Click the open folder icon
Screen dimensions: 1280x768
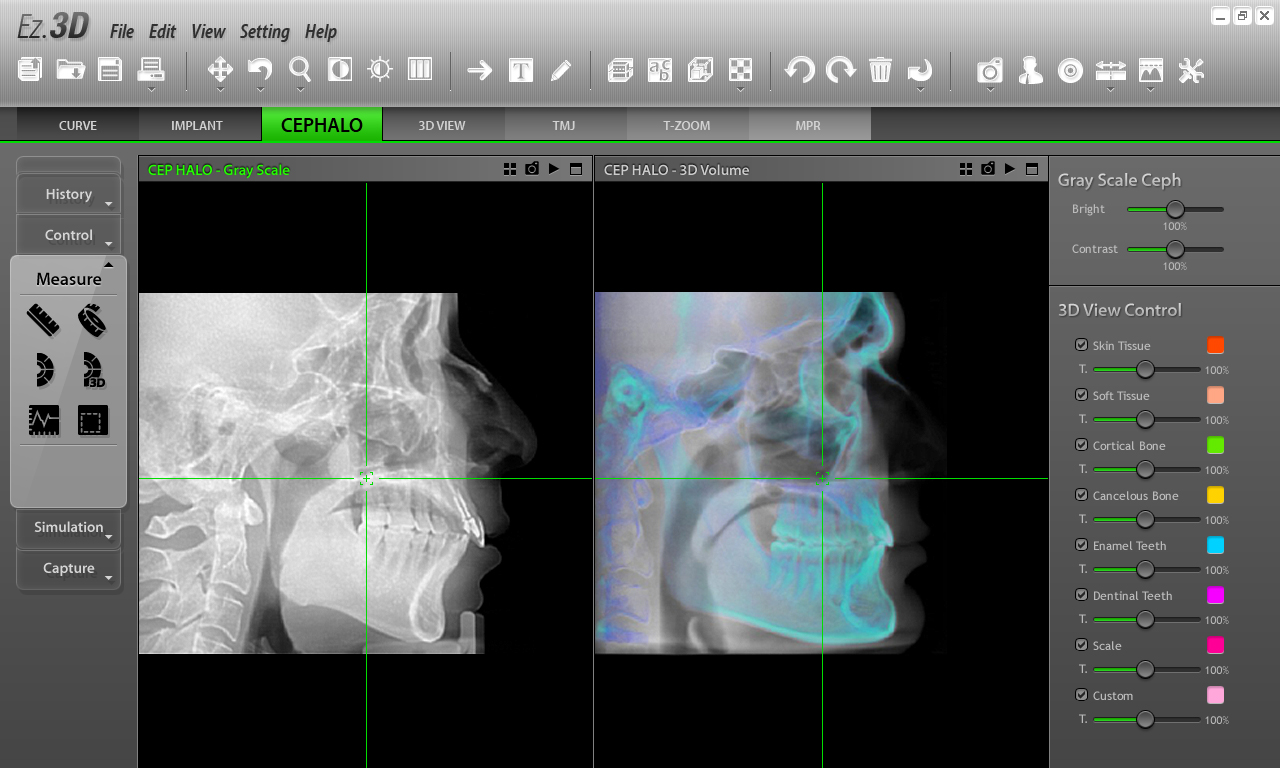click(70, 69)
